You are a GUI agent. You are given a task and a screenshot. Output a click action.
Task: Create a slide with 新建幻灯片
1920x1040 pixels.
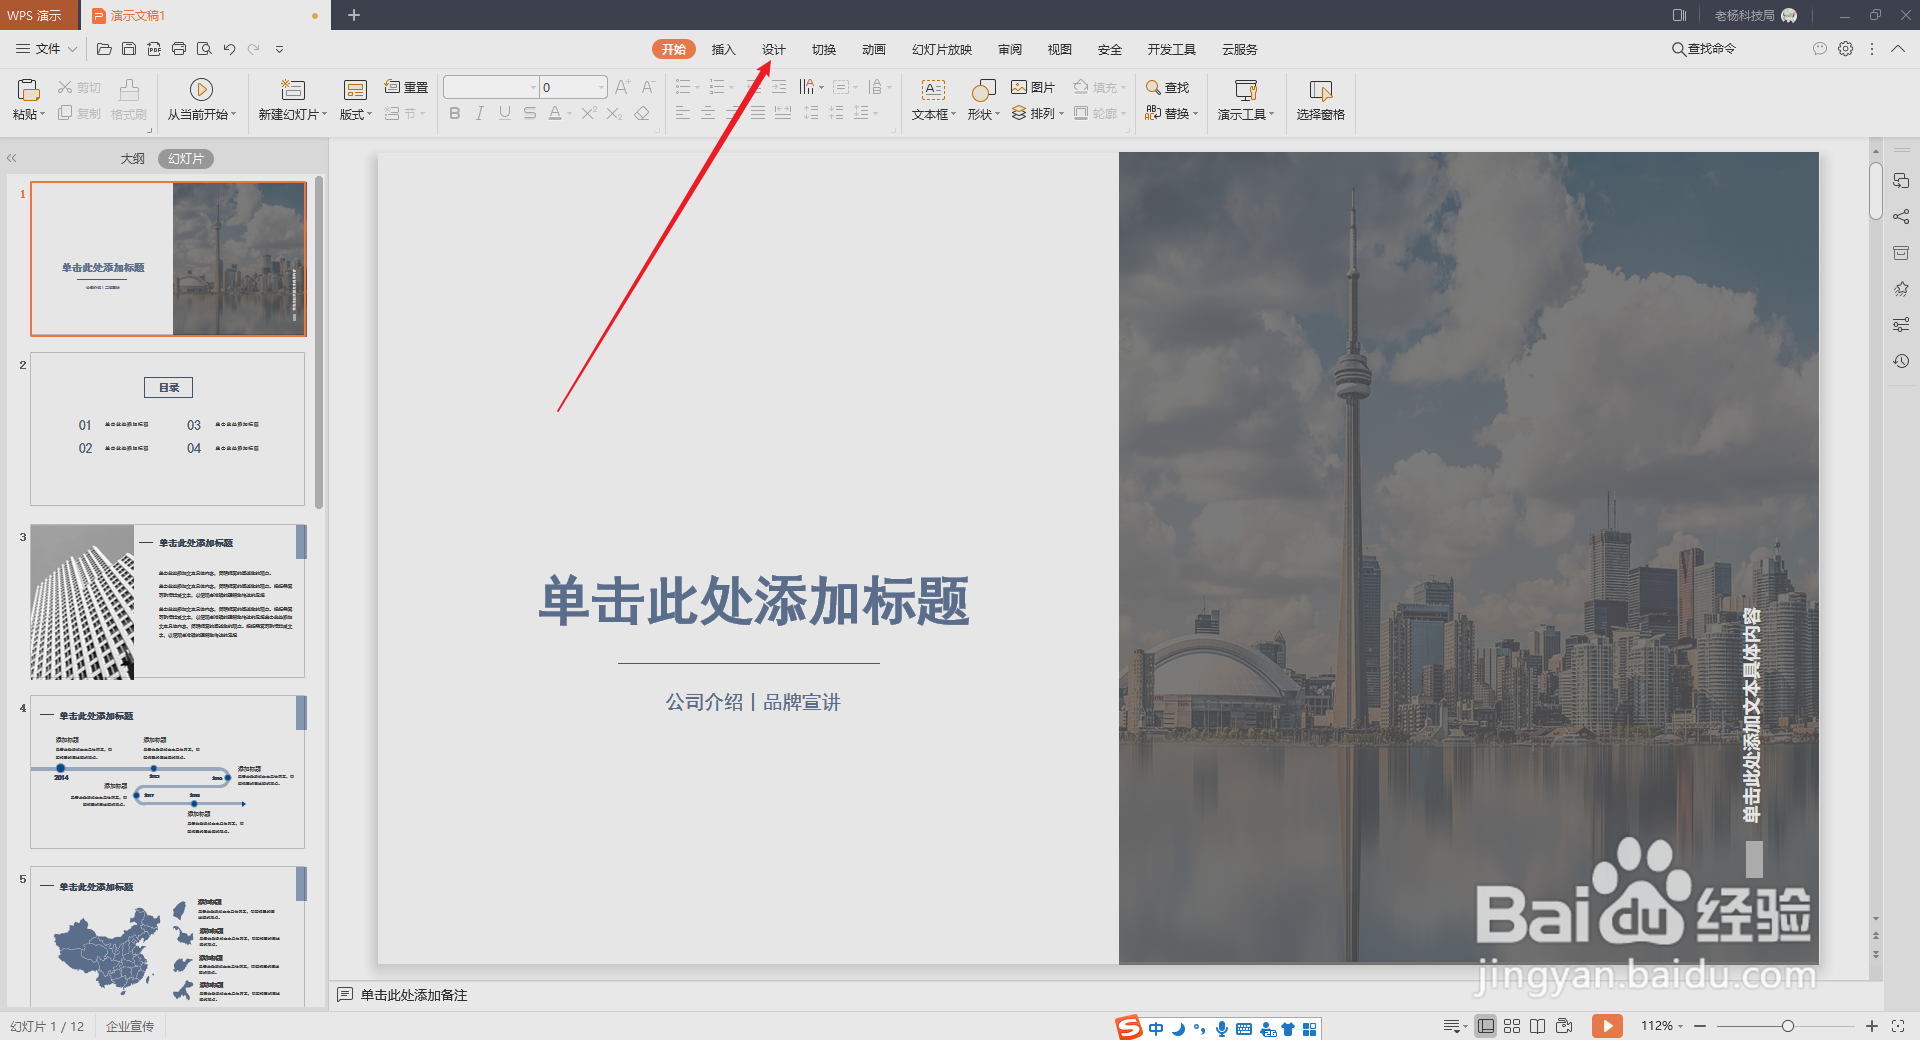(291, 99)
